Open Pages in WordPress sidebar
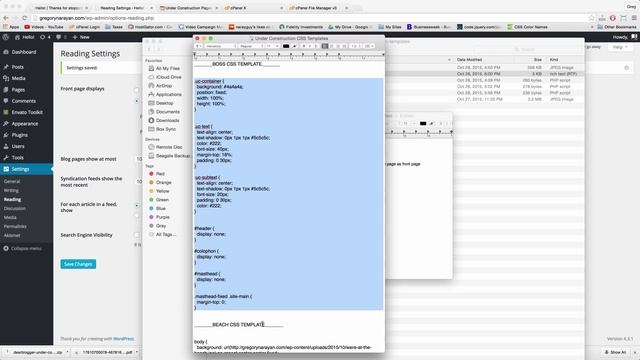 18,90
